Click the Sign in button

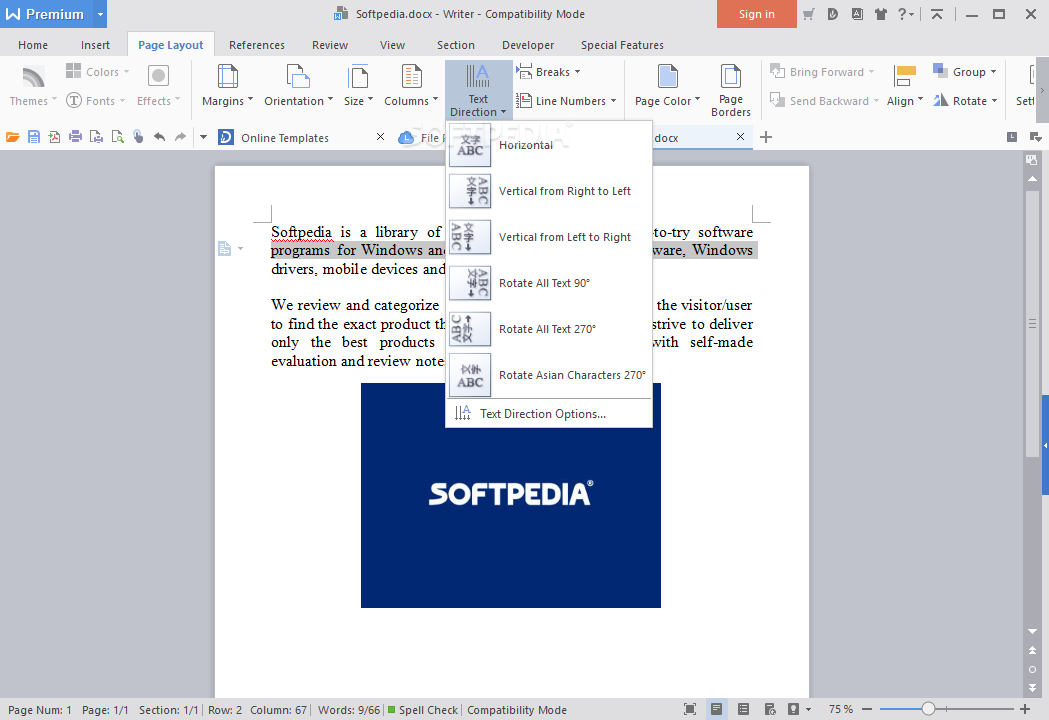[x=757, y=14]
